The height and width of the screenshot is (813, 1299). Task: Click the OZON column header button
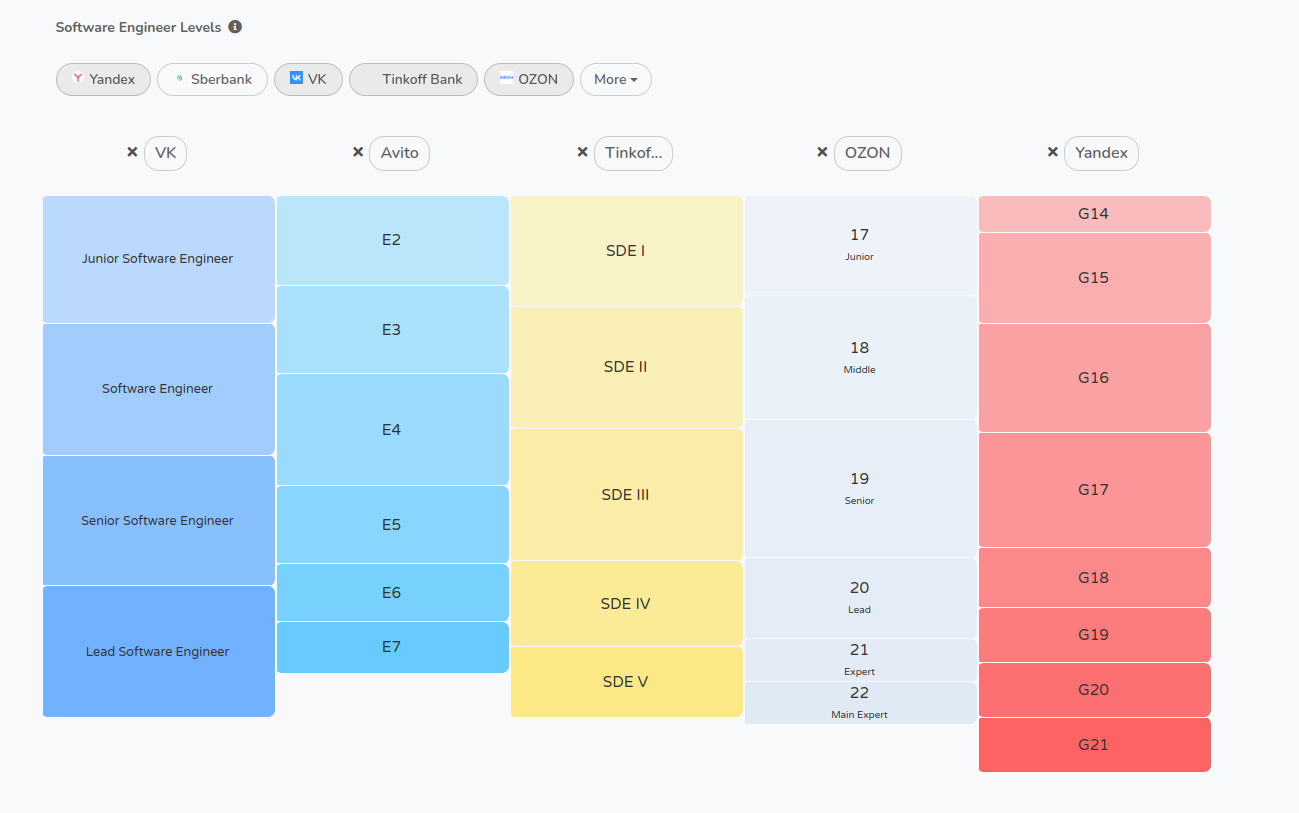[x=868, y=153]
